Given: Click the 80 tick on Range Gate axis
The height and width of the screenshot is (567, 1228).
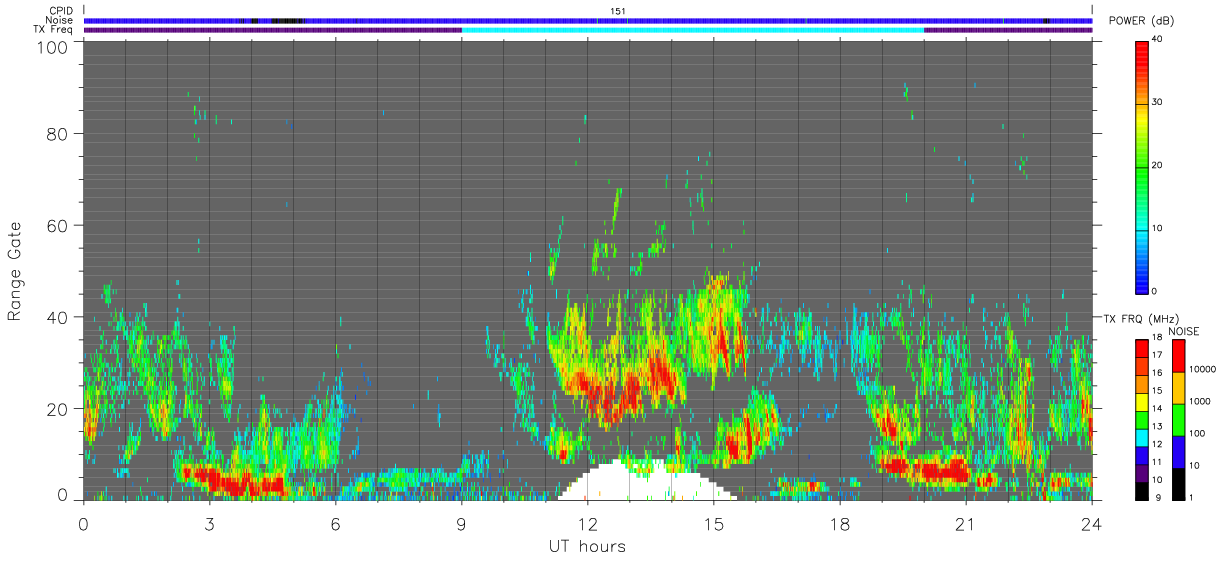Looking at the screenshot, I should point(56,133).
